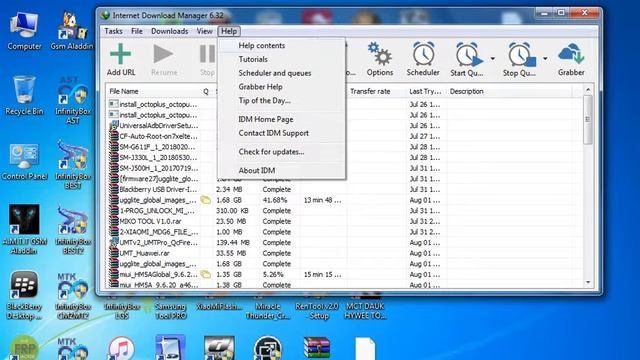This screenshot has width=640, height=360.
Task: Click queue folder icon of 5.26% download
Action: pos(206,274)
